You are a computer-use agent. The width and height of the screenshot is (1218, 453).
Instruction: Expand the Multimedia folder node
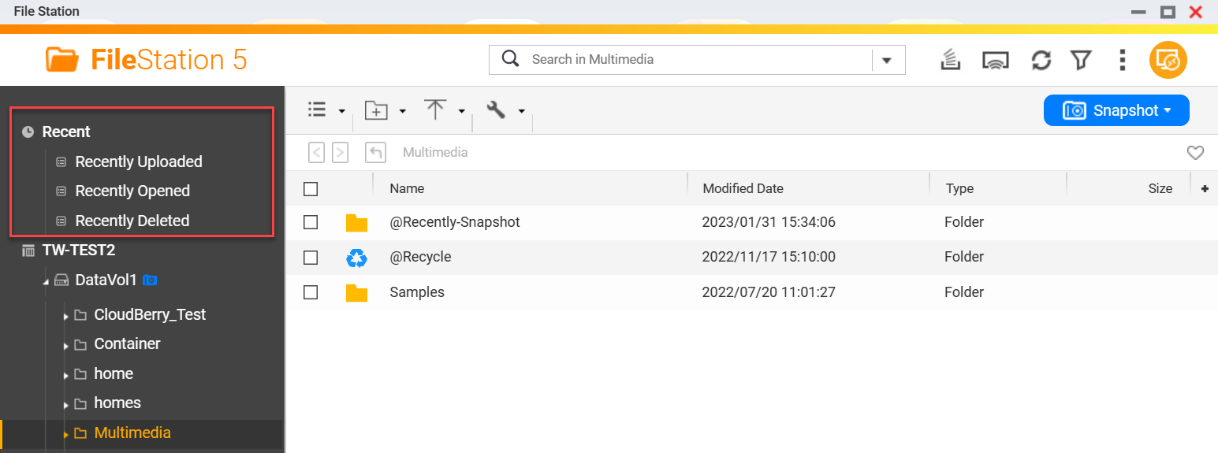coord(66,434)
